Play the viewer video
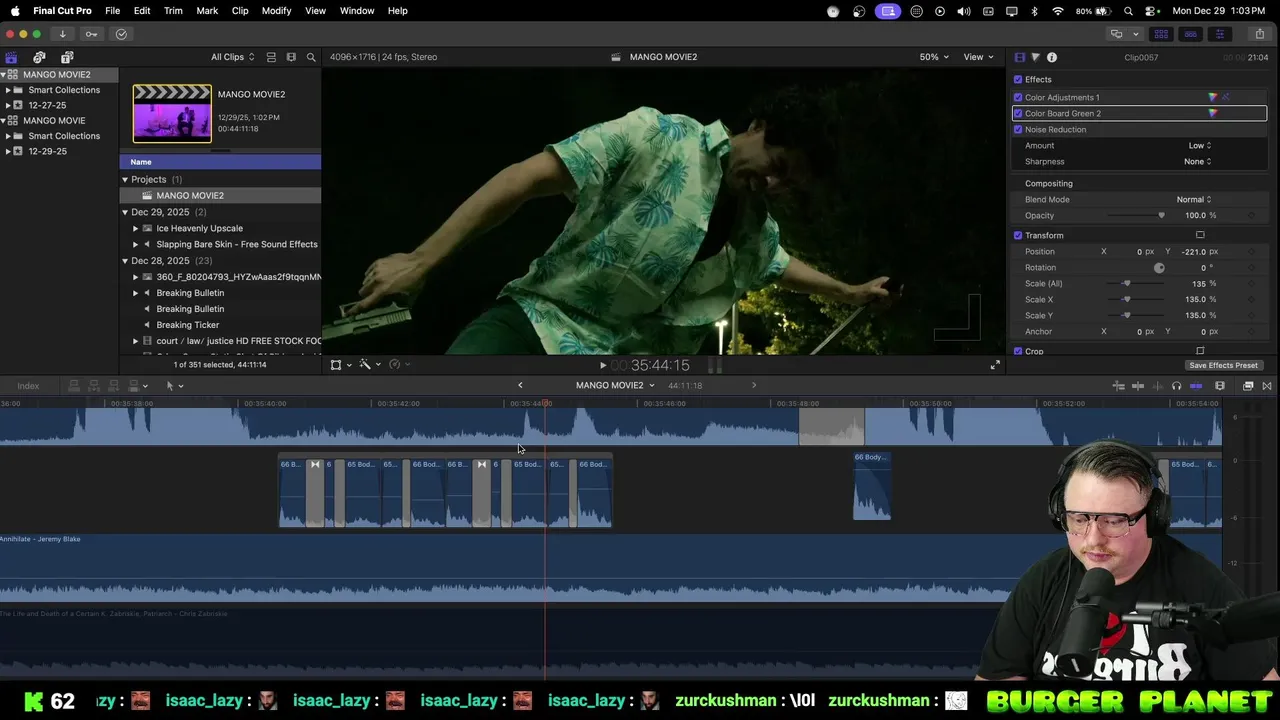The image size is (1280, 720). [x=602, y=366]
